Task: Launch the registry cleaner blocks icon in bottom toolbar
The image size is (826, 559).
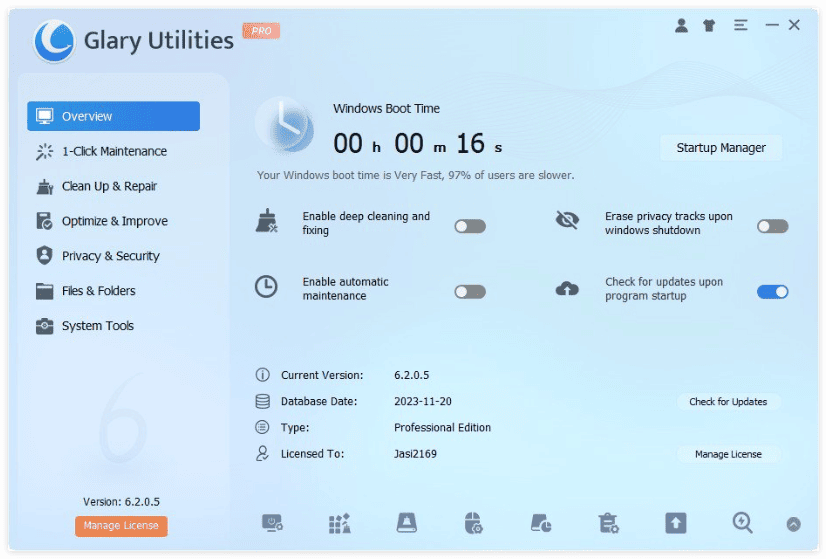Action: [x=340, y=523]
